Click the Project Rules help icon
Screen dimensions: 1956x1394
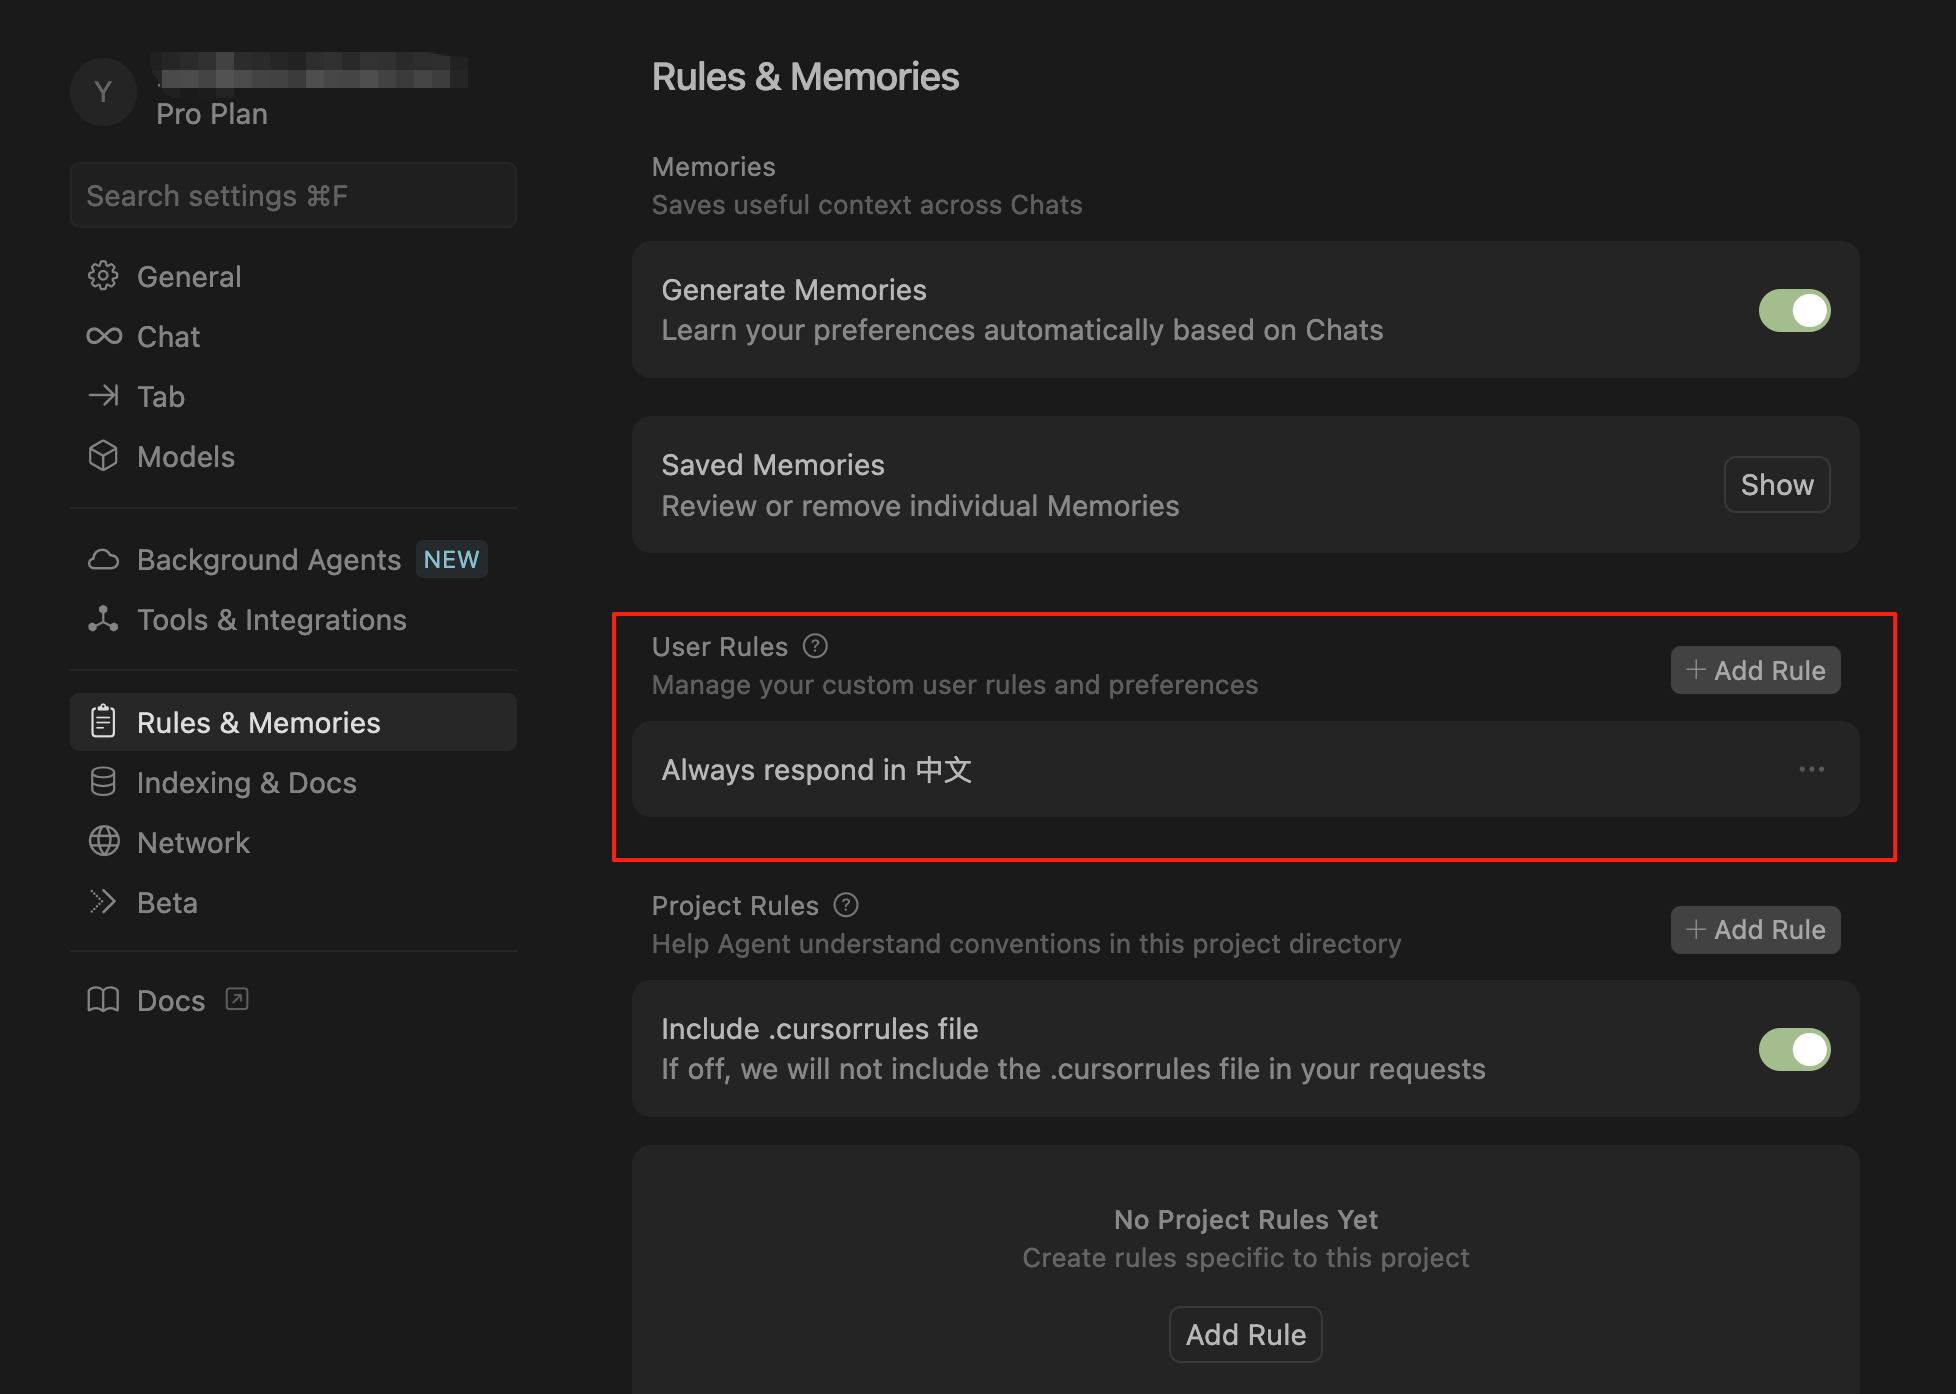coord(846,905)
